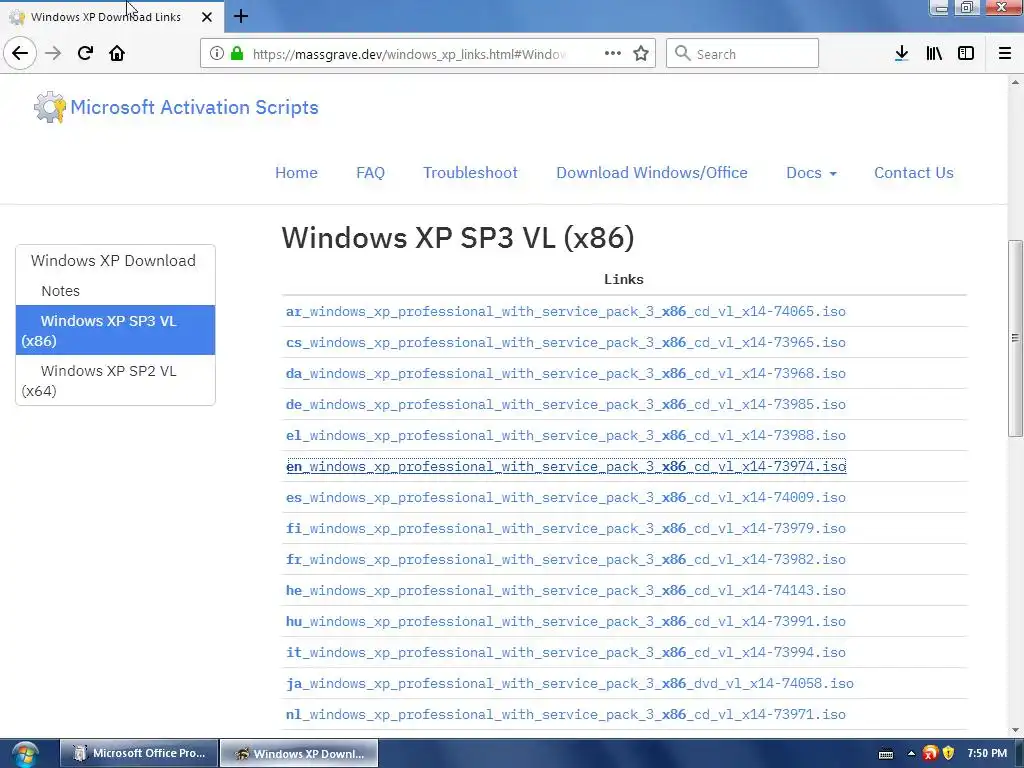Click the browser Search box
This screenshot has height=768, width=1024.
(742, 54)
